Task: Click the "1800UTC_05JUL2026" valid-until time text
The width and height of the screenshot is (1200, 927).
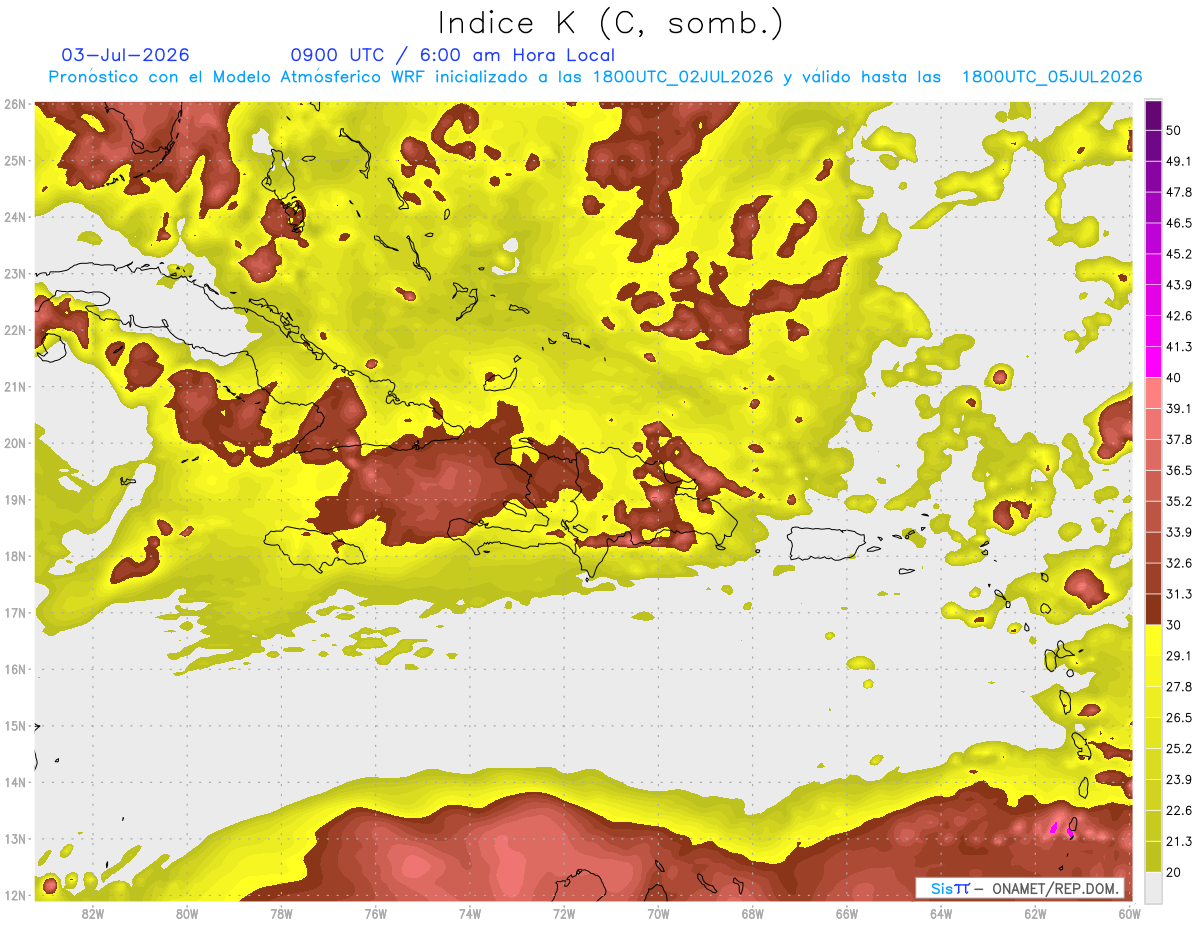Action: click(x=1052, y=77)
